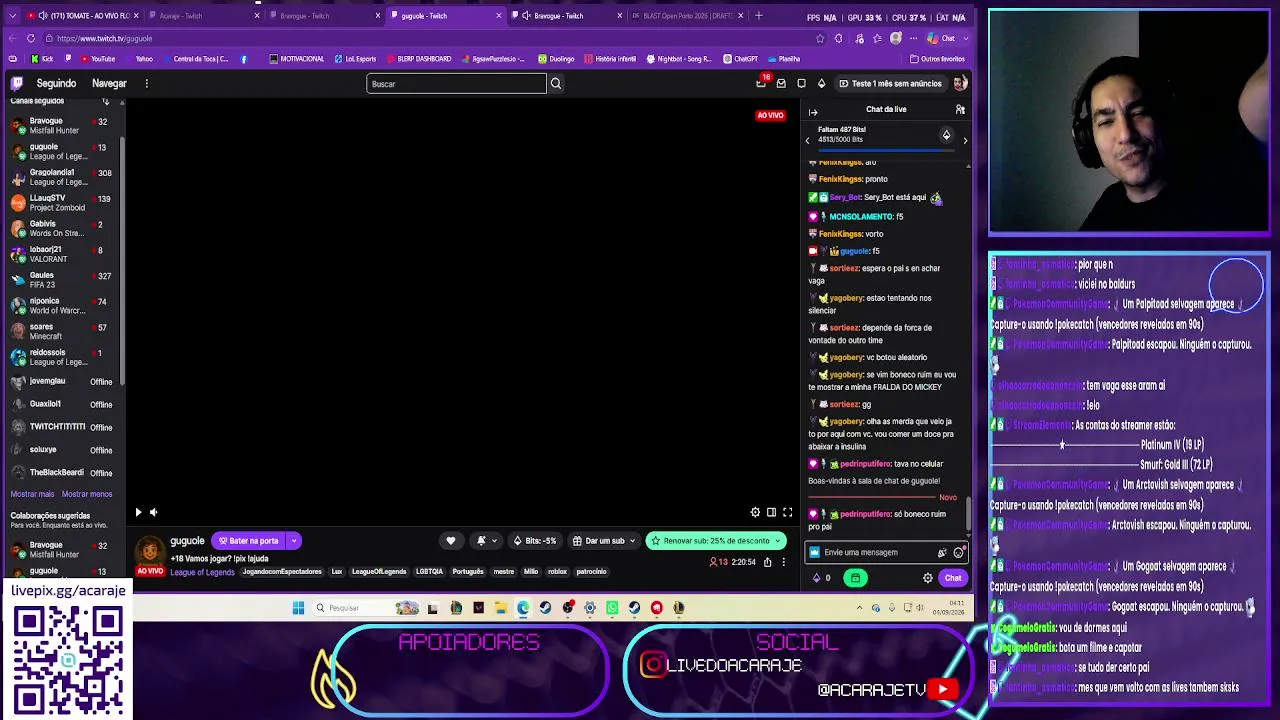
Task: Open the Seguindo menu
Action: pyautogui.click(x=56, y=84)
